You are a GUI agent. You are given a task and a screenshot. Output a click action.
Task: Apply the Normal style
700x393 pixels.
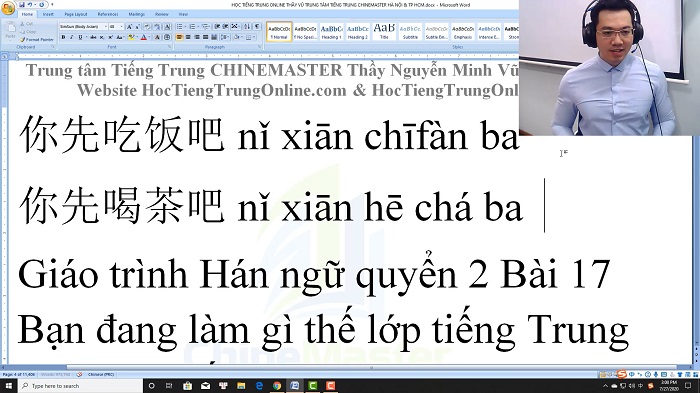pos(279,32)
